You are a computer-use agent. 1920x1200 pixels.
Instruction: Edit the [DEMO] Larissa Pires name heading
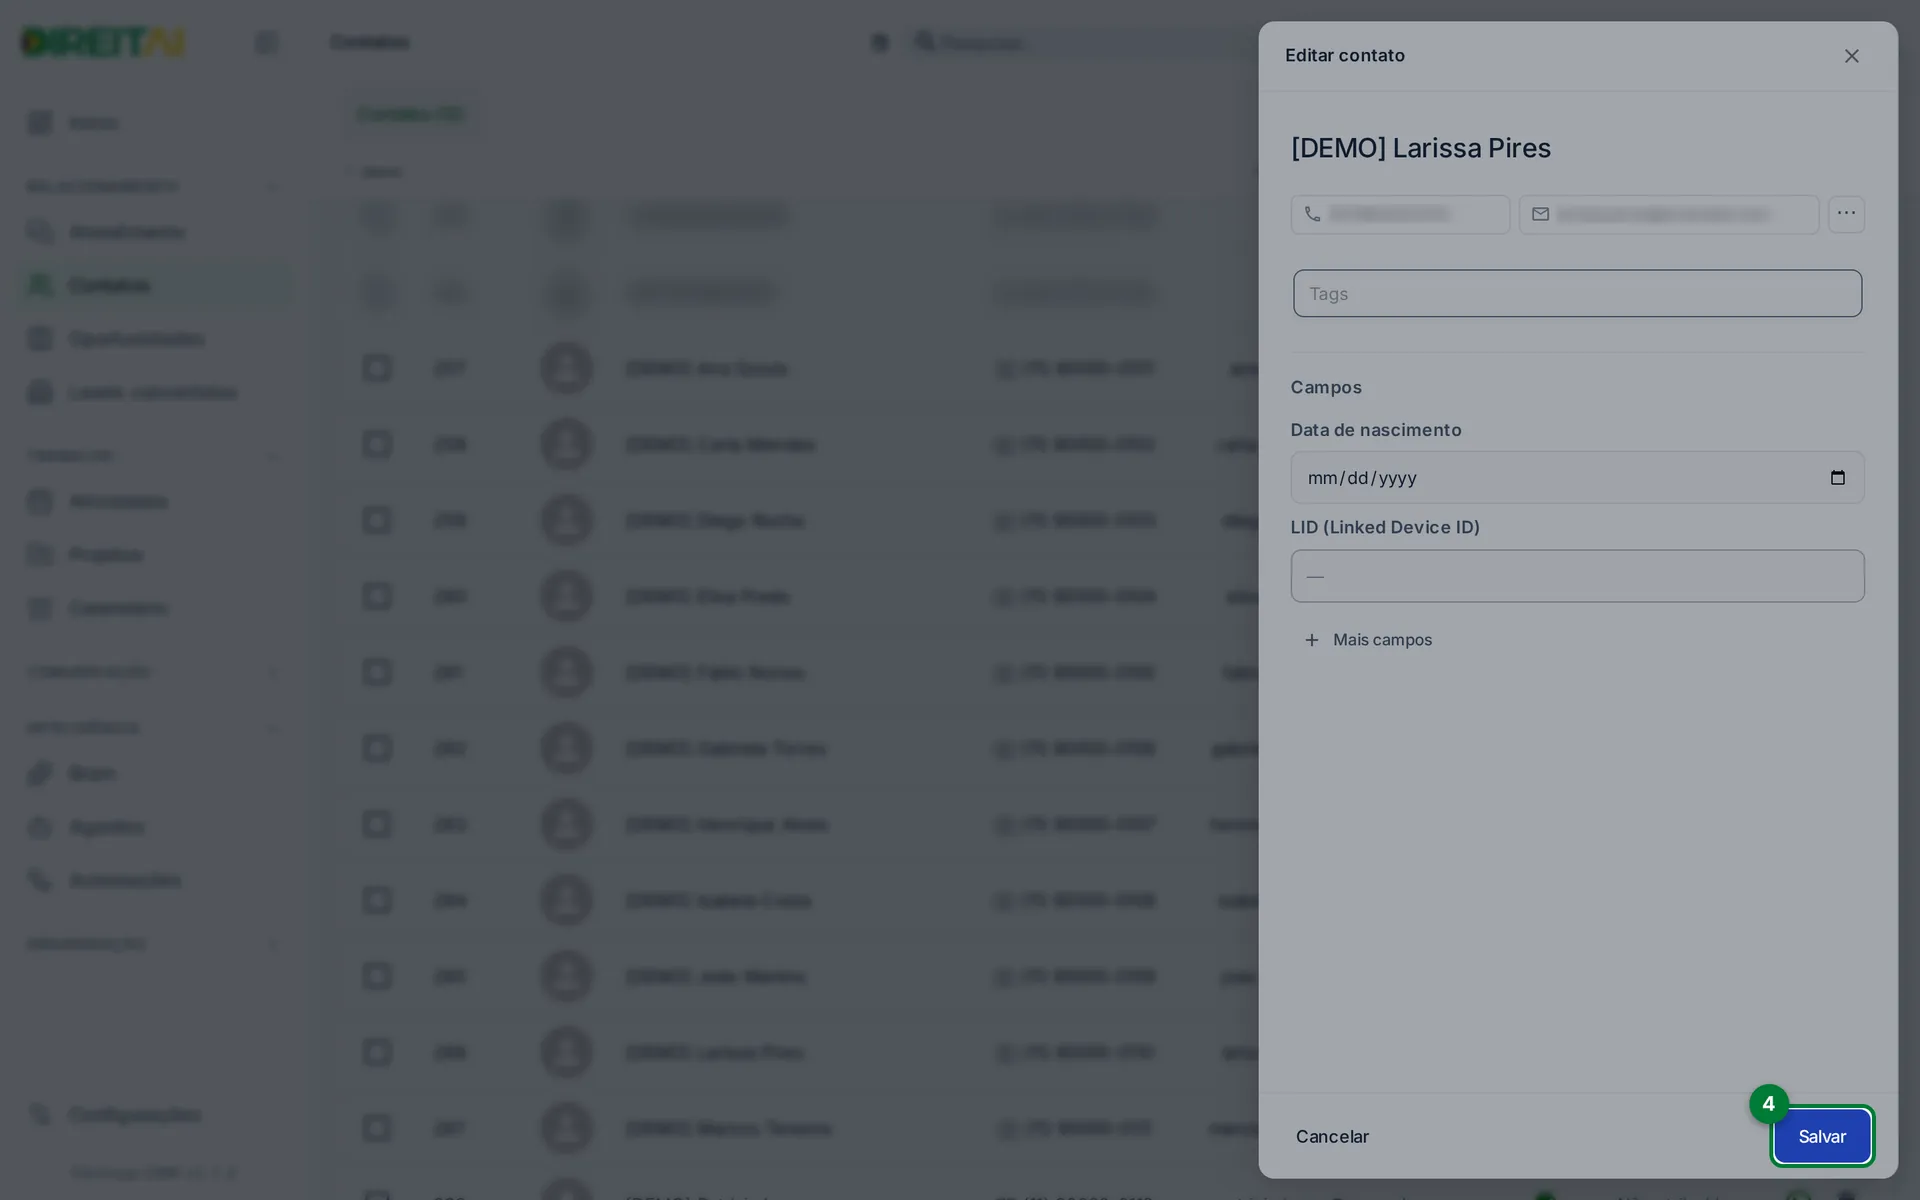[x=1420, y=148]
